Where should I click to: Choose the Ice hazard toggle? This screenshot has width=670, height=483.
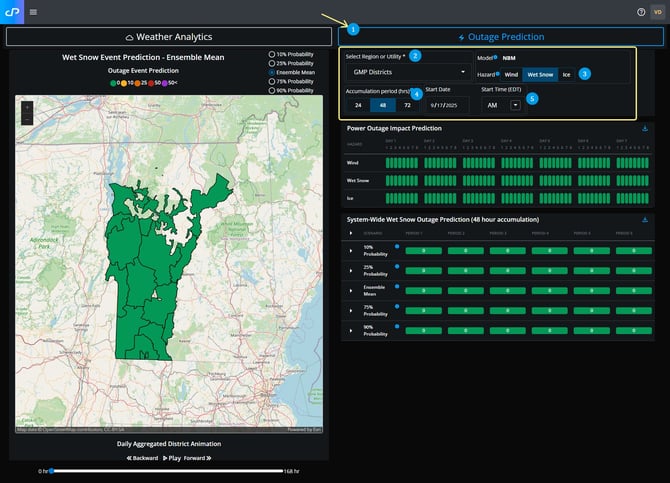(x=566, y=74)
